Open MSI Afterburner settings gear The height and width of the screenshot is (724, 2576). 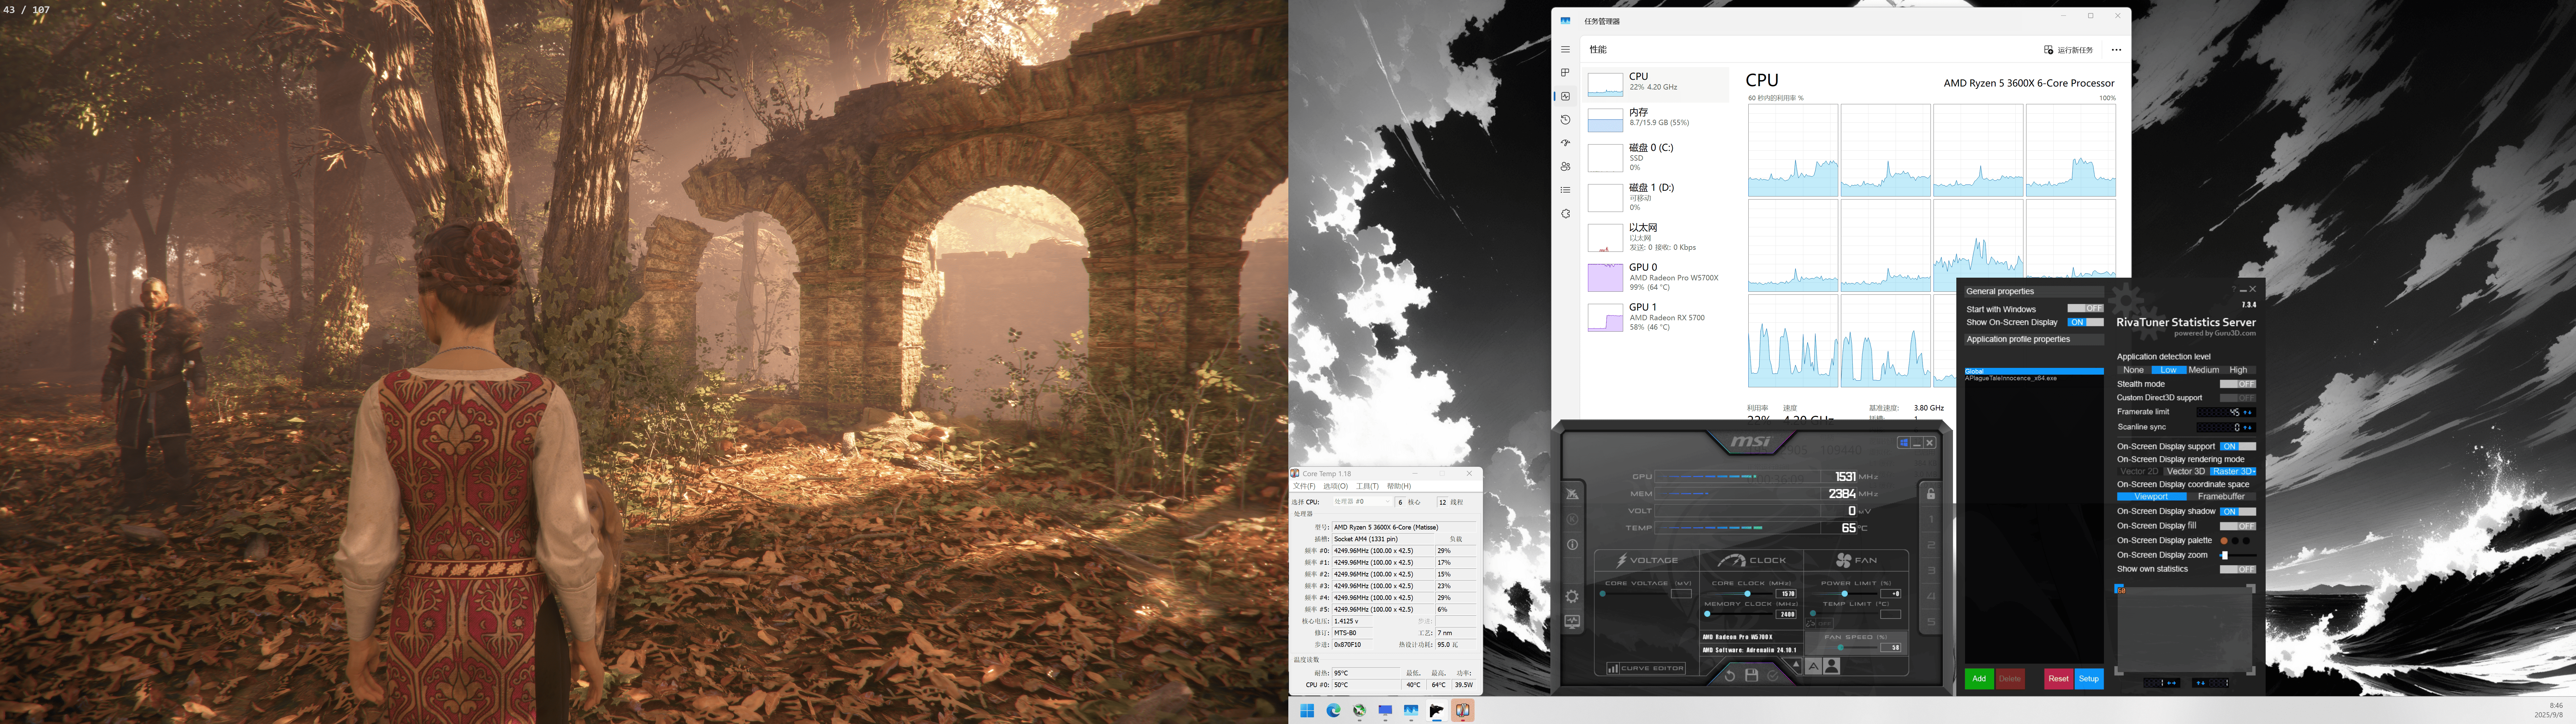click(x=1572, y=597)
